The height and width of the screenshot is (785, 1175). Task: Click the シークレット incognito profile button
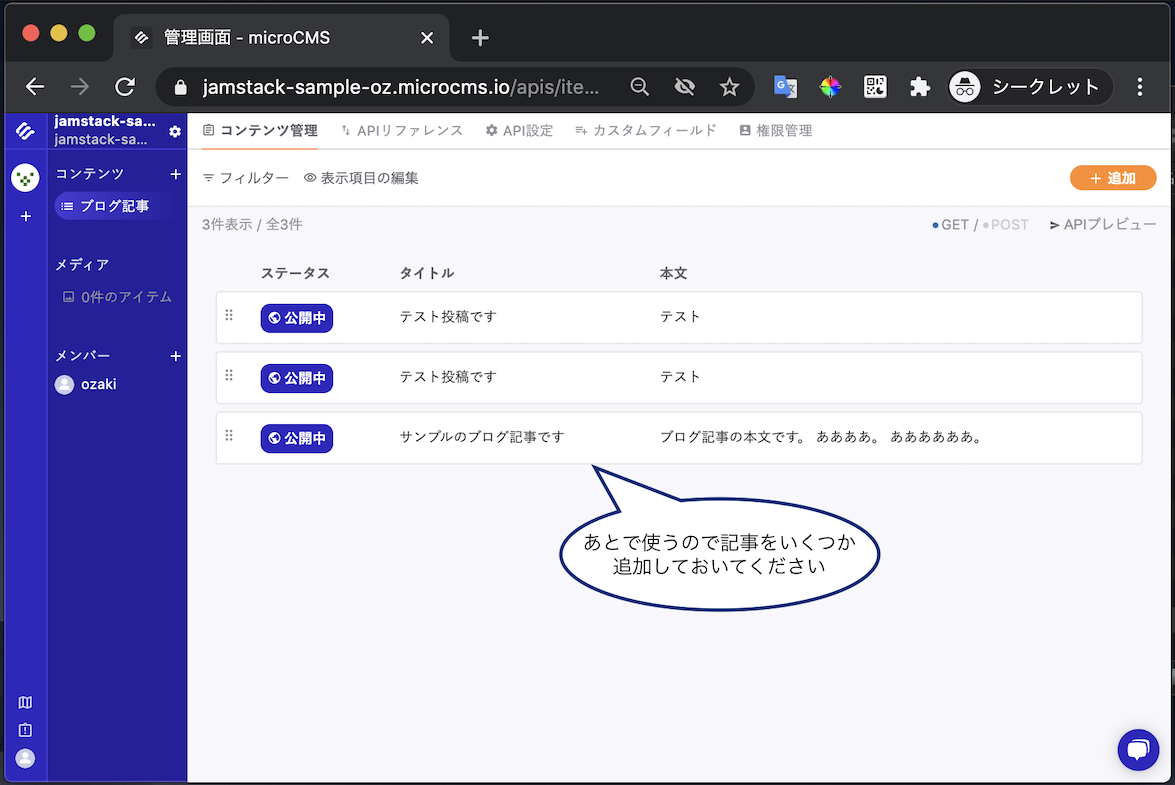pyautogui.click(x=1030, y=87)
